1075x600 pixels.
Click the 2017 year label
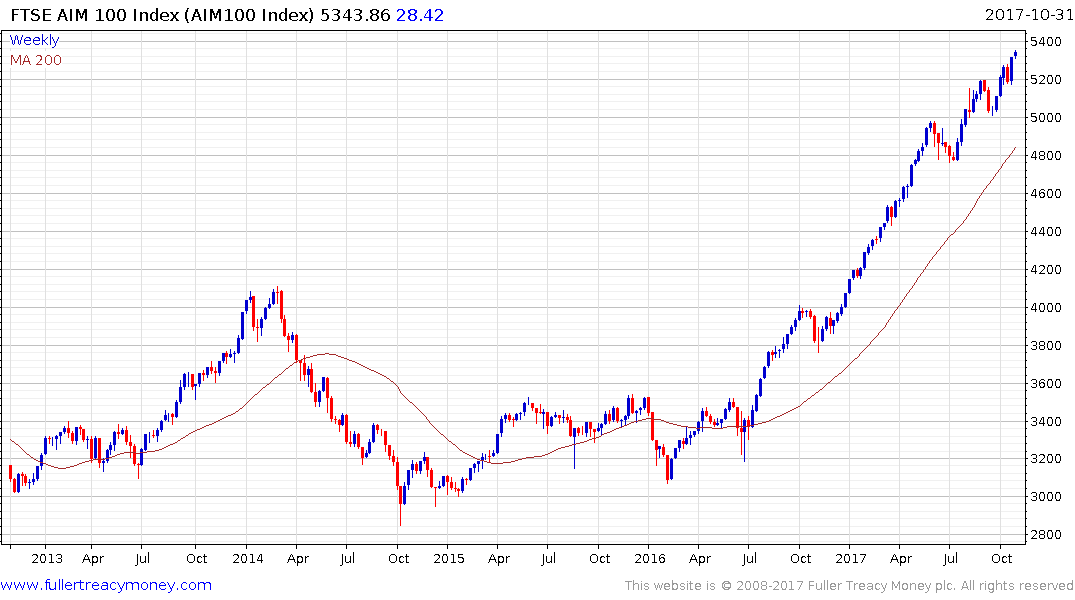pos(850,558)
